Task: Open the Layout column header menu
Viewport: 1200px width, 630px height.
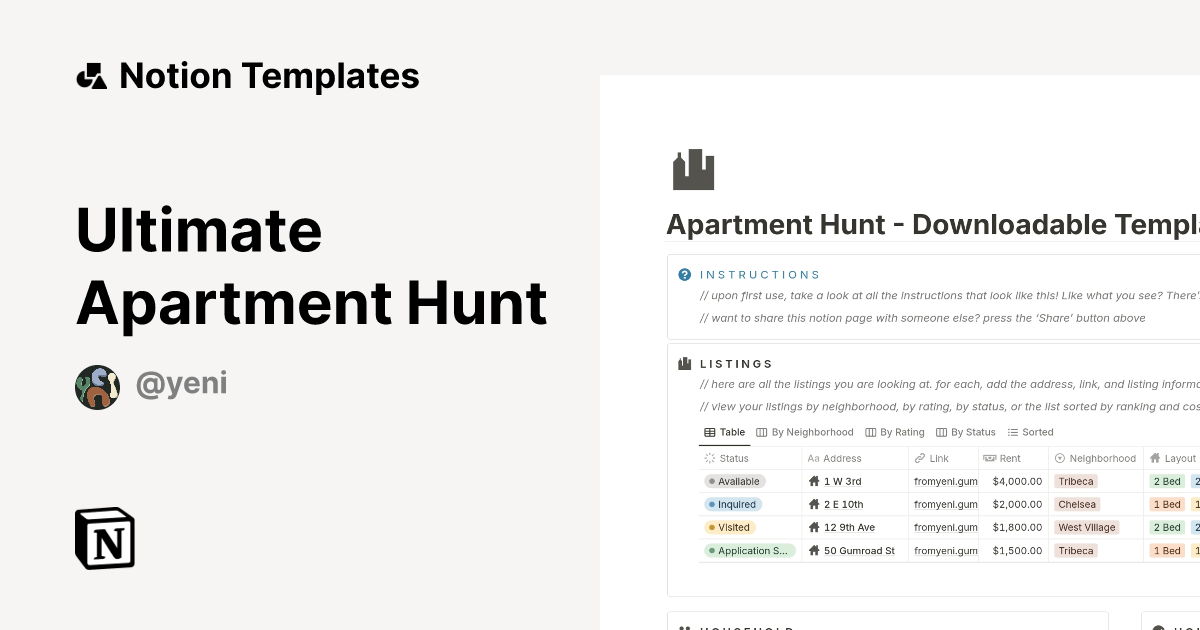Action: pyautogui.click(x=1173, y=458)
